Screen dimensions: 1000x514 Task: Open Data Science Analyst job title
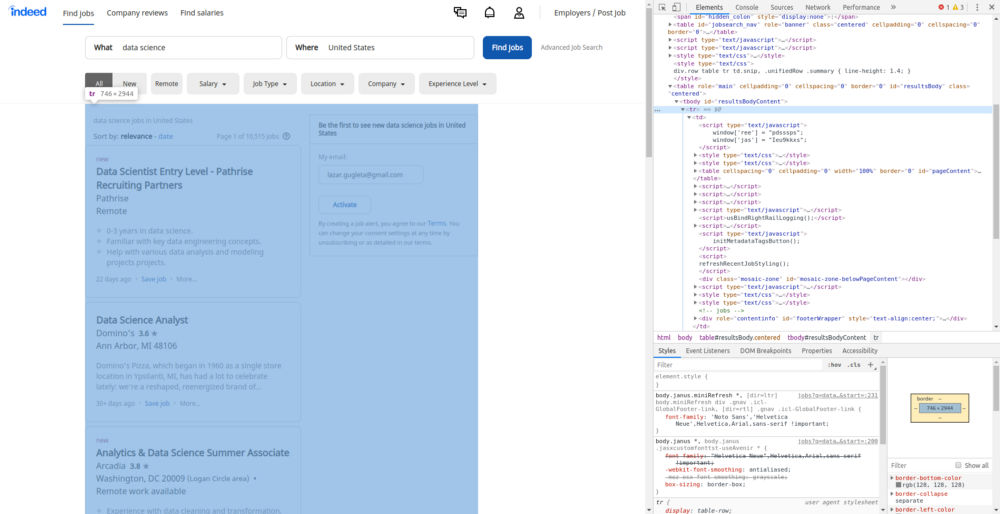[x=142, y=319]
